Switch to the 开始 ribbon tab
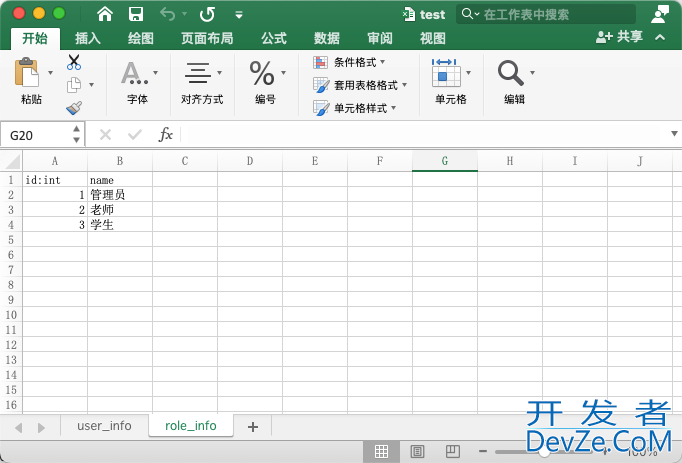The width and height of the screenshot is (682, 463). pyautogui.click(x=35, y=38)
